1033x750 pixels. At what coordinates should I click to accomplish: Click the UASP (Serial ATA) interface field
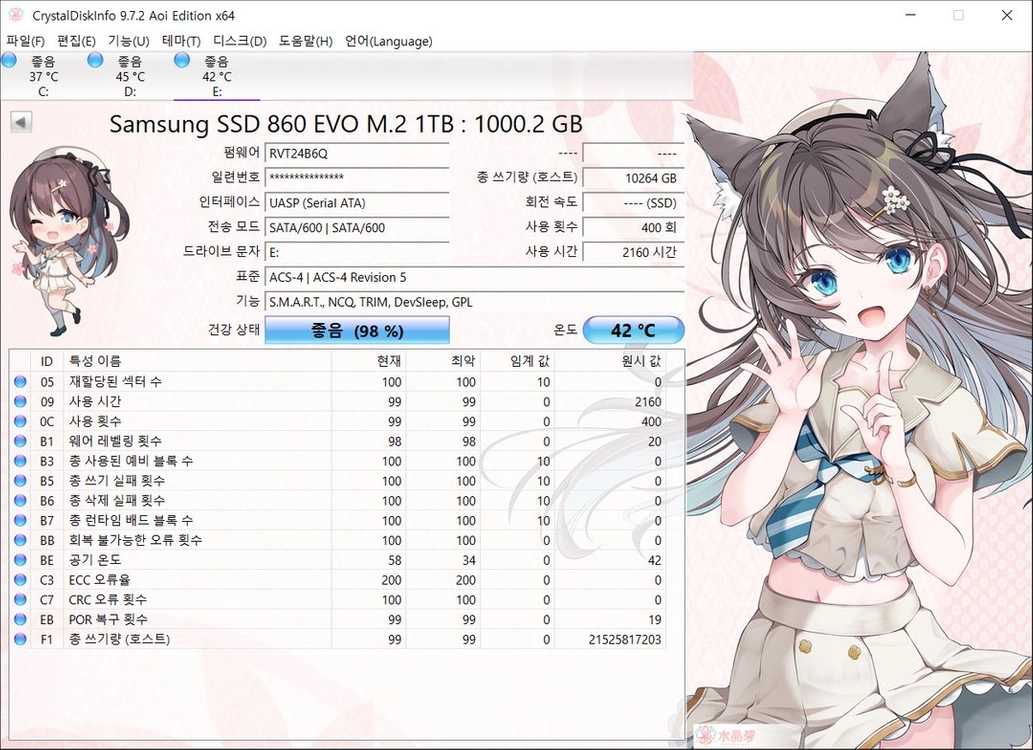(357, 203)
